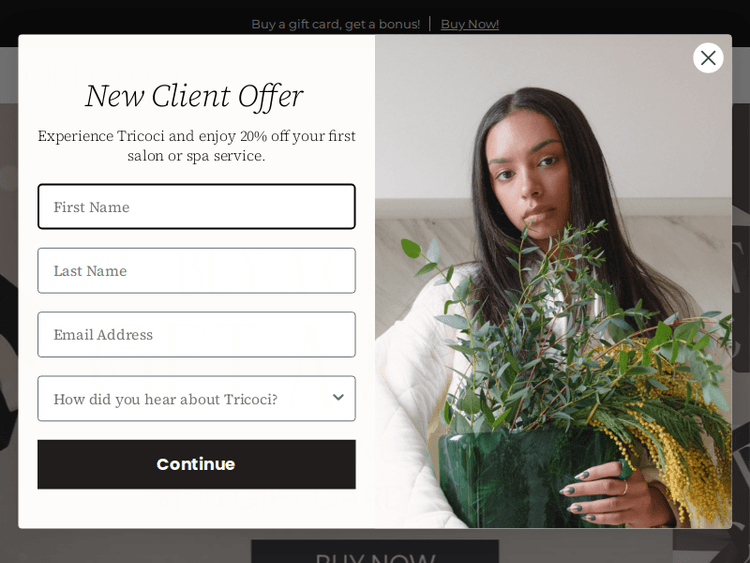Select the Last Name input box
The image size is (750, 563).
[x=197, y=271]
